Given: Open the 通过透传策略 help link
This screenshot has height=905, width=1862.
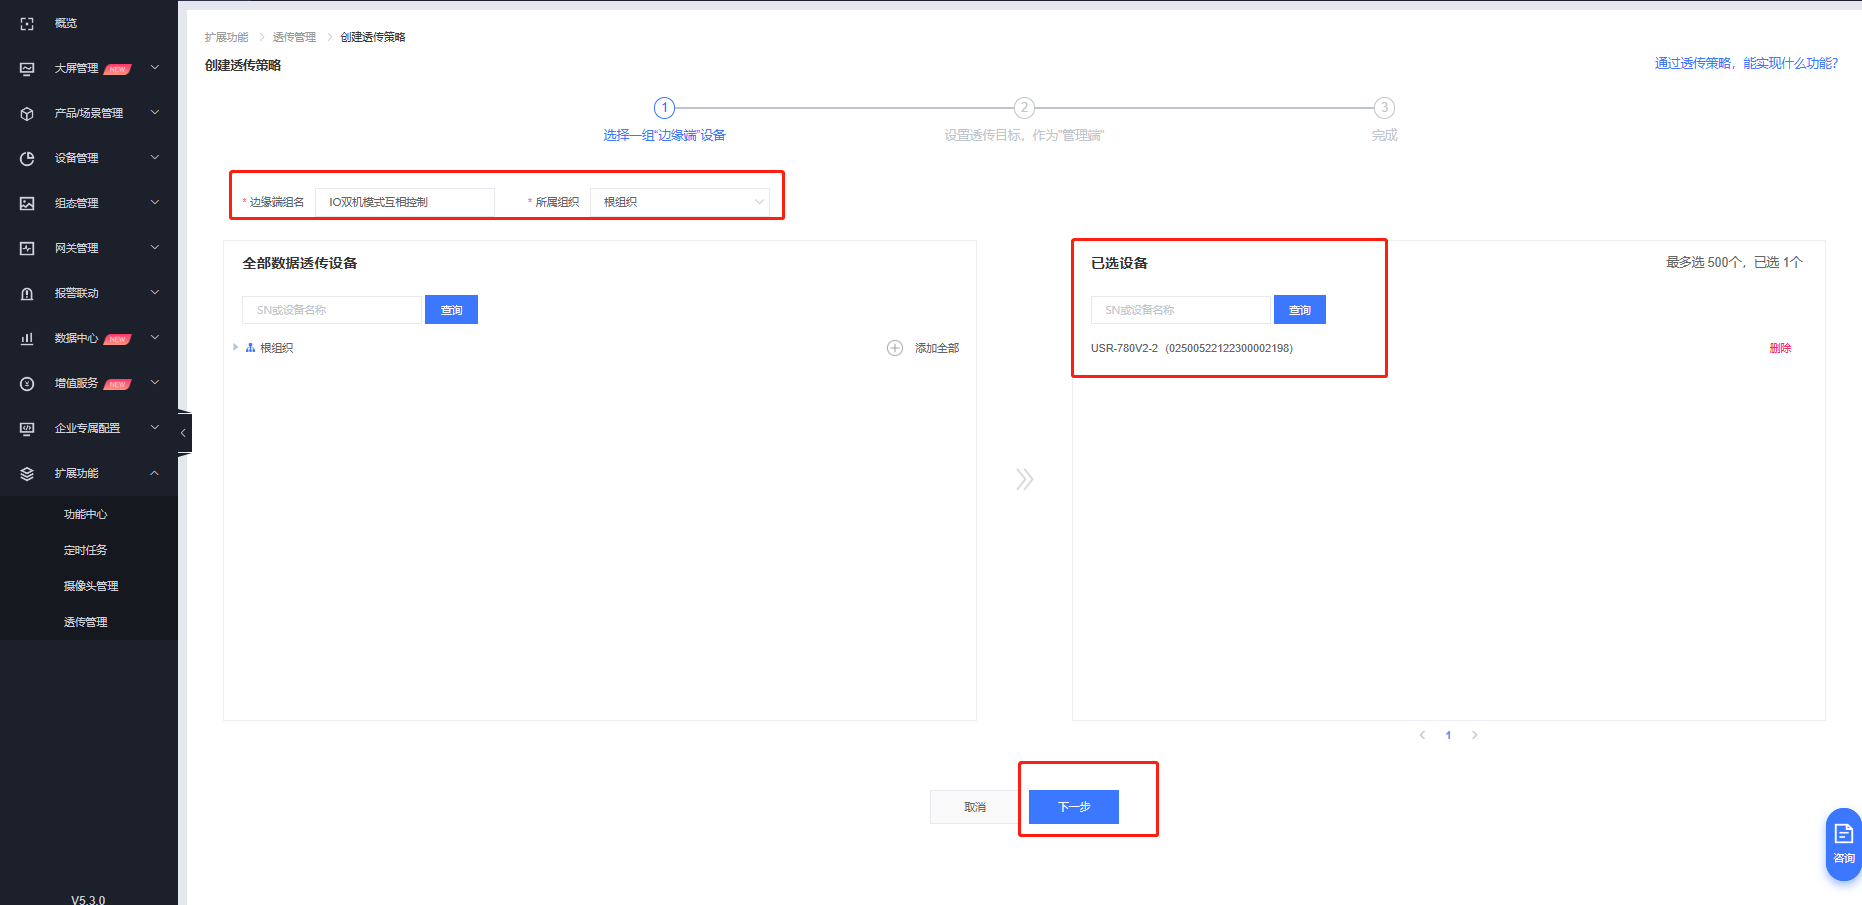Looking at the screenshot, I should coord(1745,63).
